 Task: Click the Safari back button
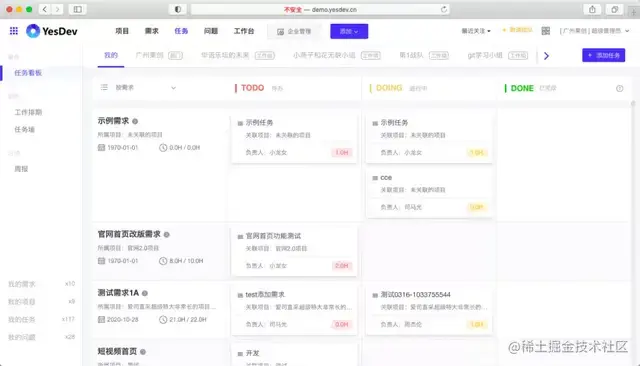45,9
